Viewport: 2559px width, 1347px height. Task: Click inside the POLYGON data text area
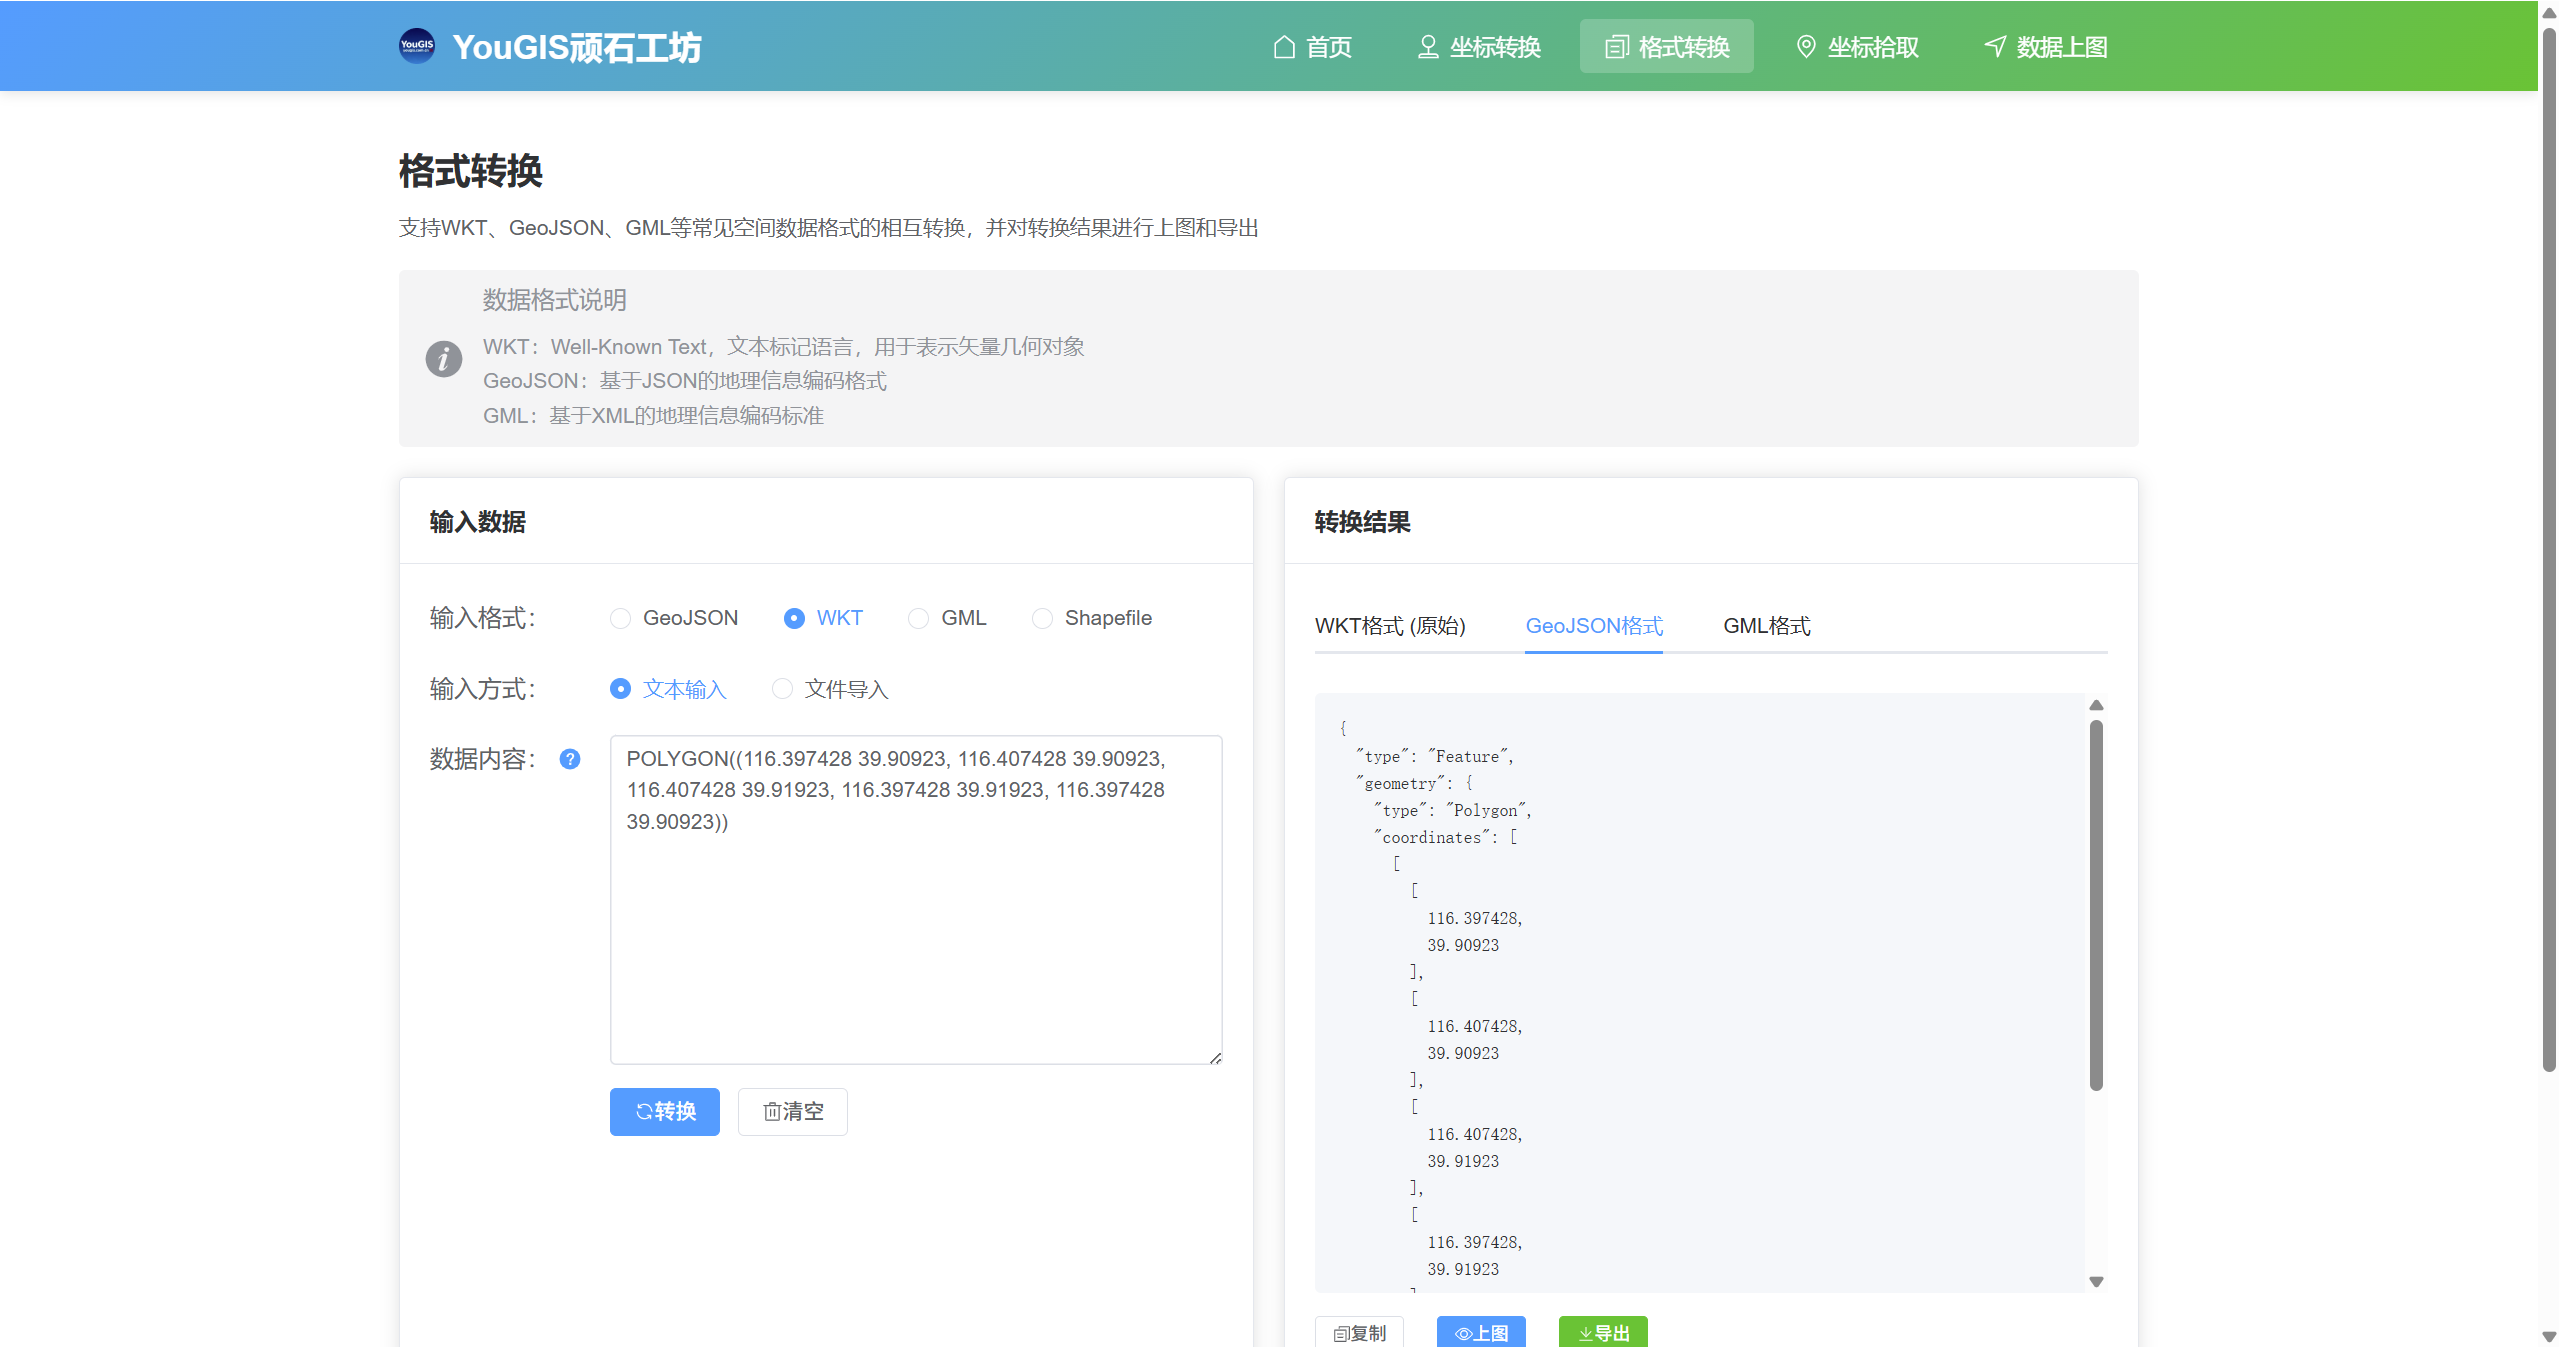pyautogui.click(x=914, y=900)
